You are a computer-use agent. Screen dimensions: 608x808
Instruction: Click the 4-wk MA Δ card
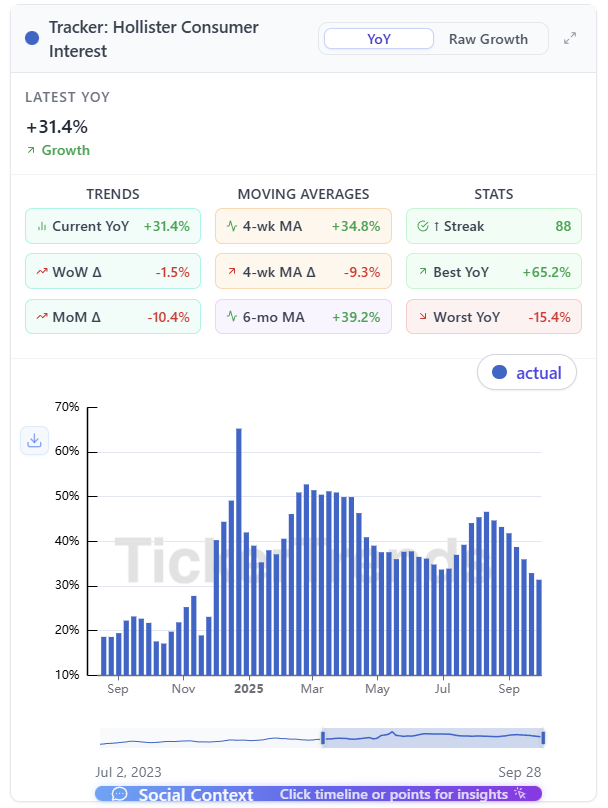pyautogui.click(x=303, y=271)
